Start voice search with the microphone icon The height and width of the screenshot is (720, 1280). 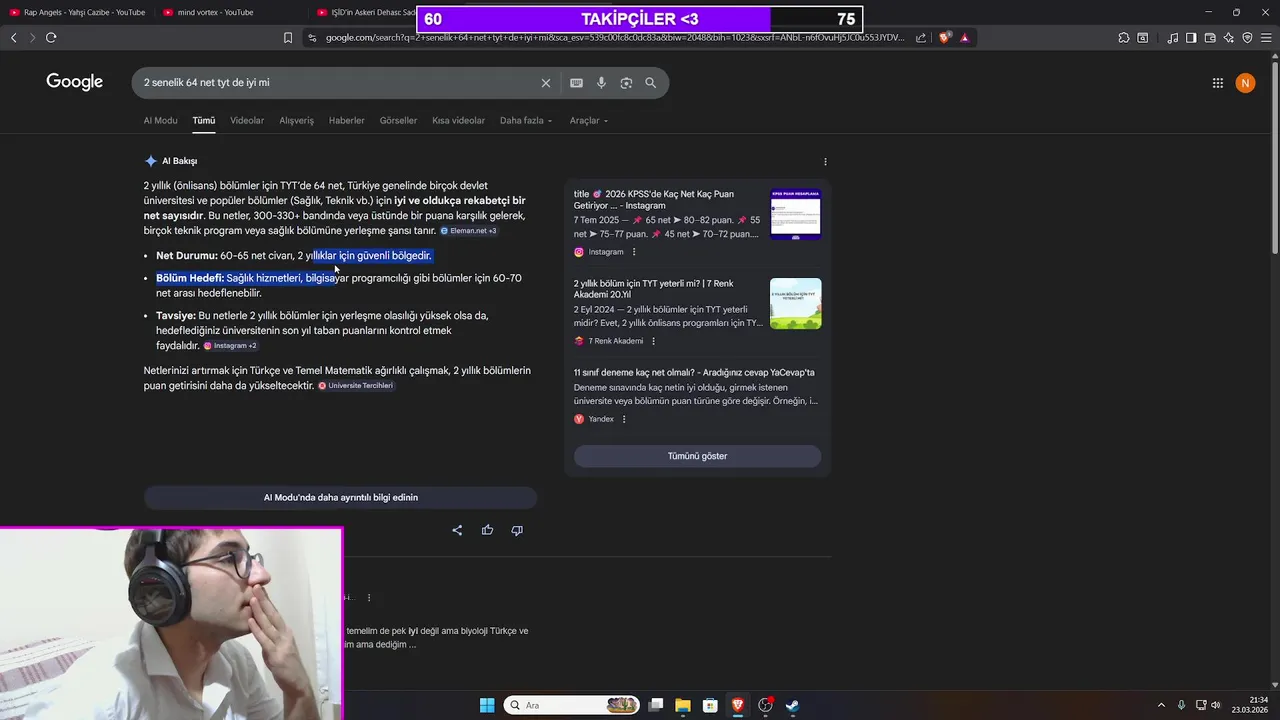[601, 83]
